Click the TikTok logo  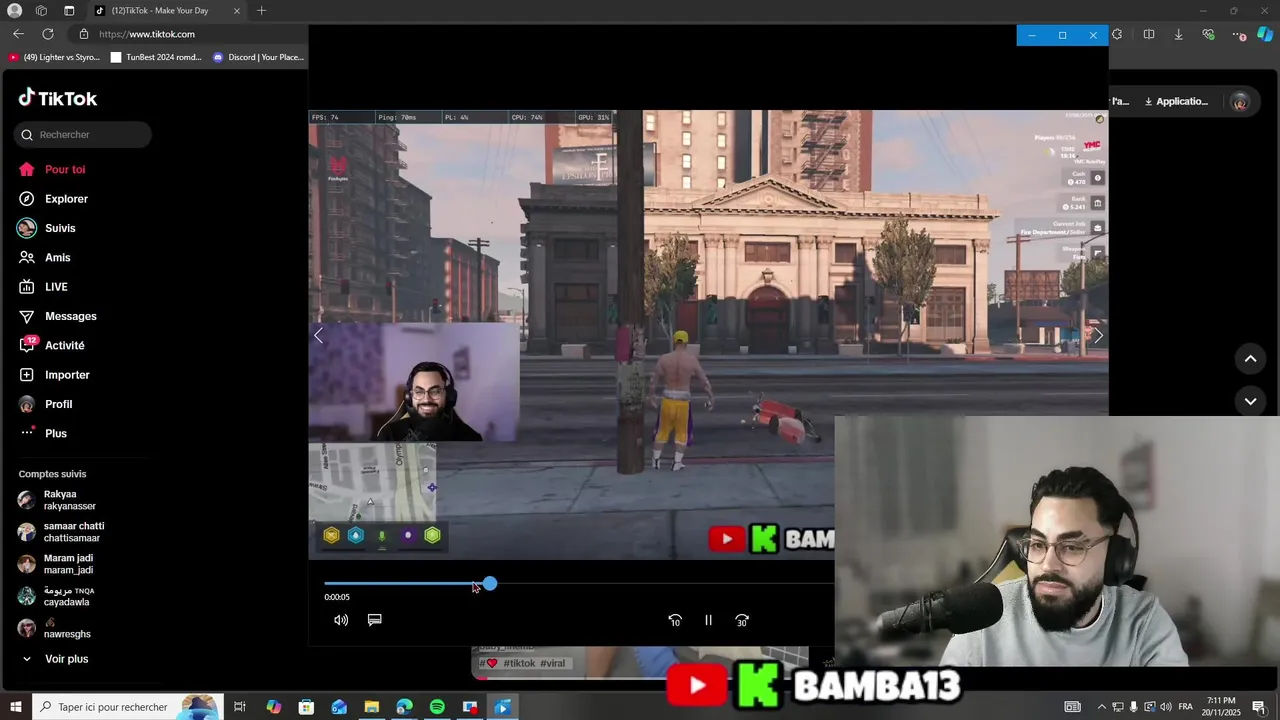(x=58, y=98)
